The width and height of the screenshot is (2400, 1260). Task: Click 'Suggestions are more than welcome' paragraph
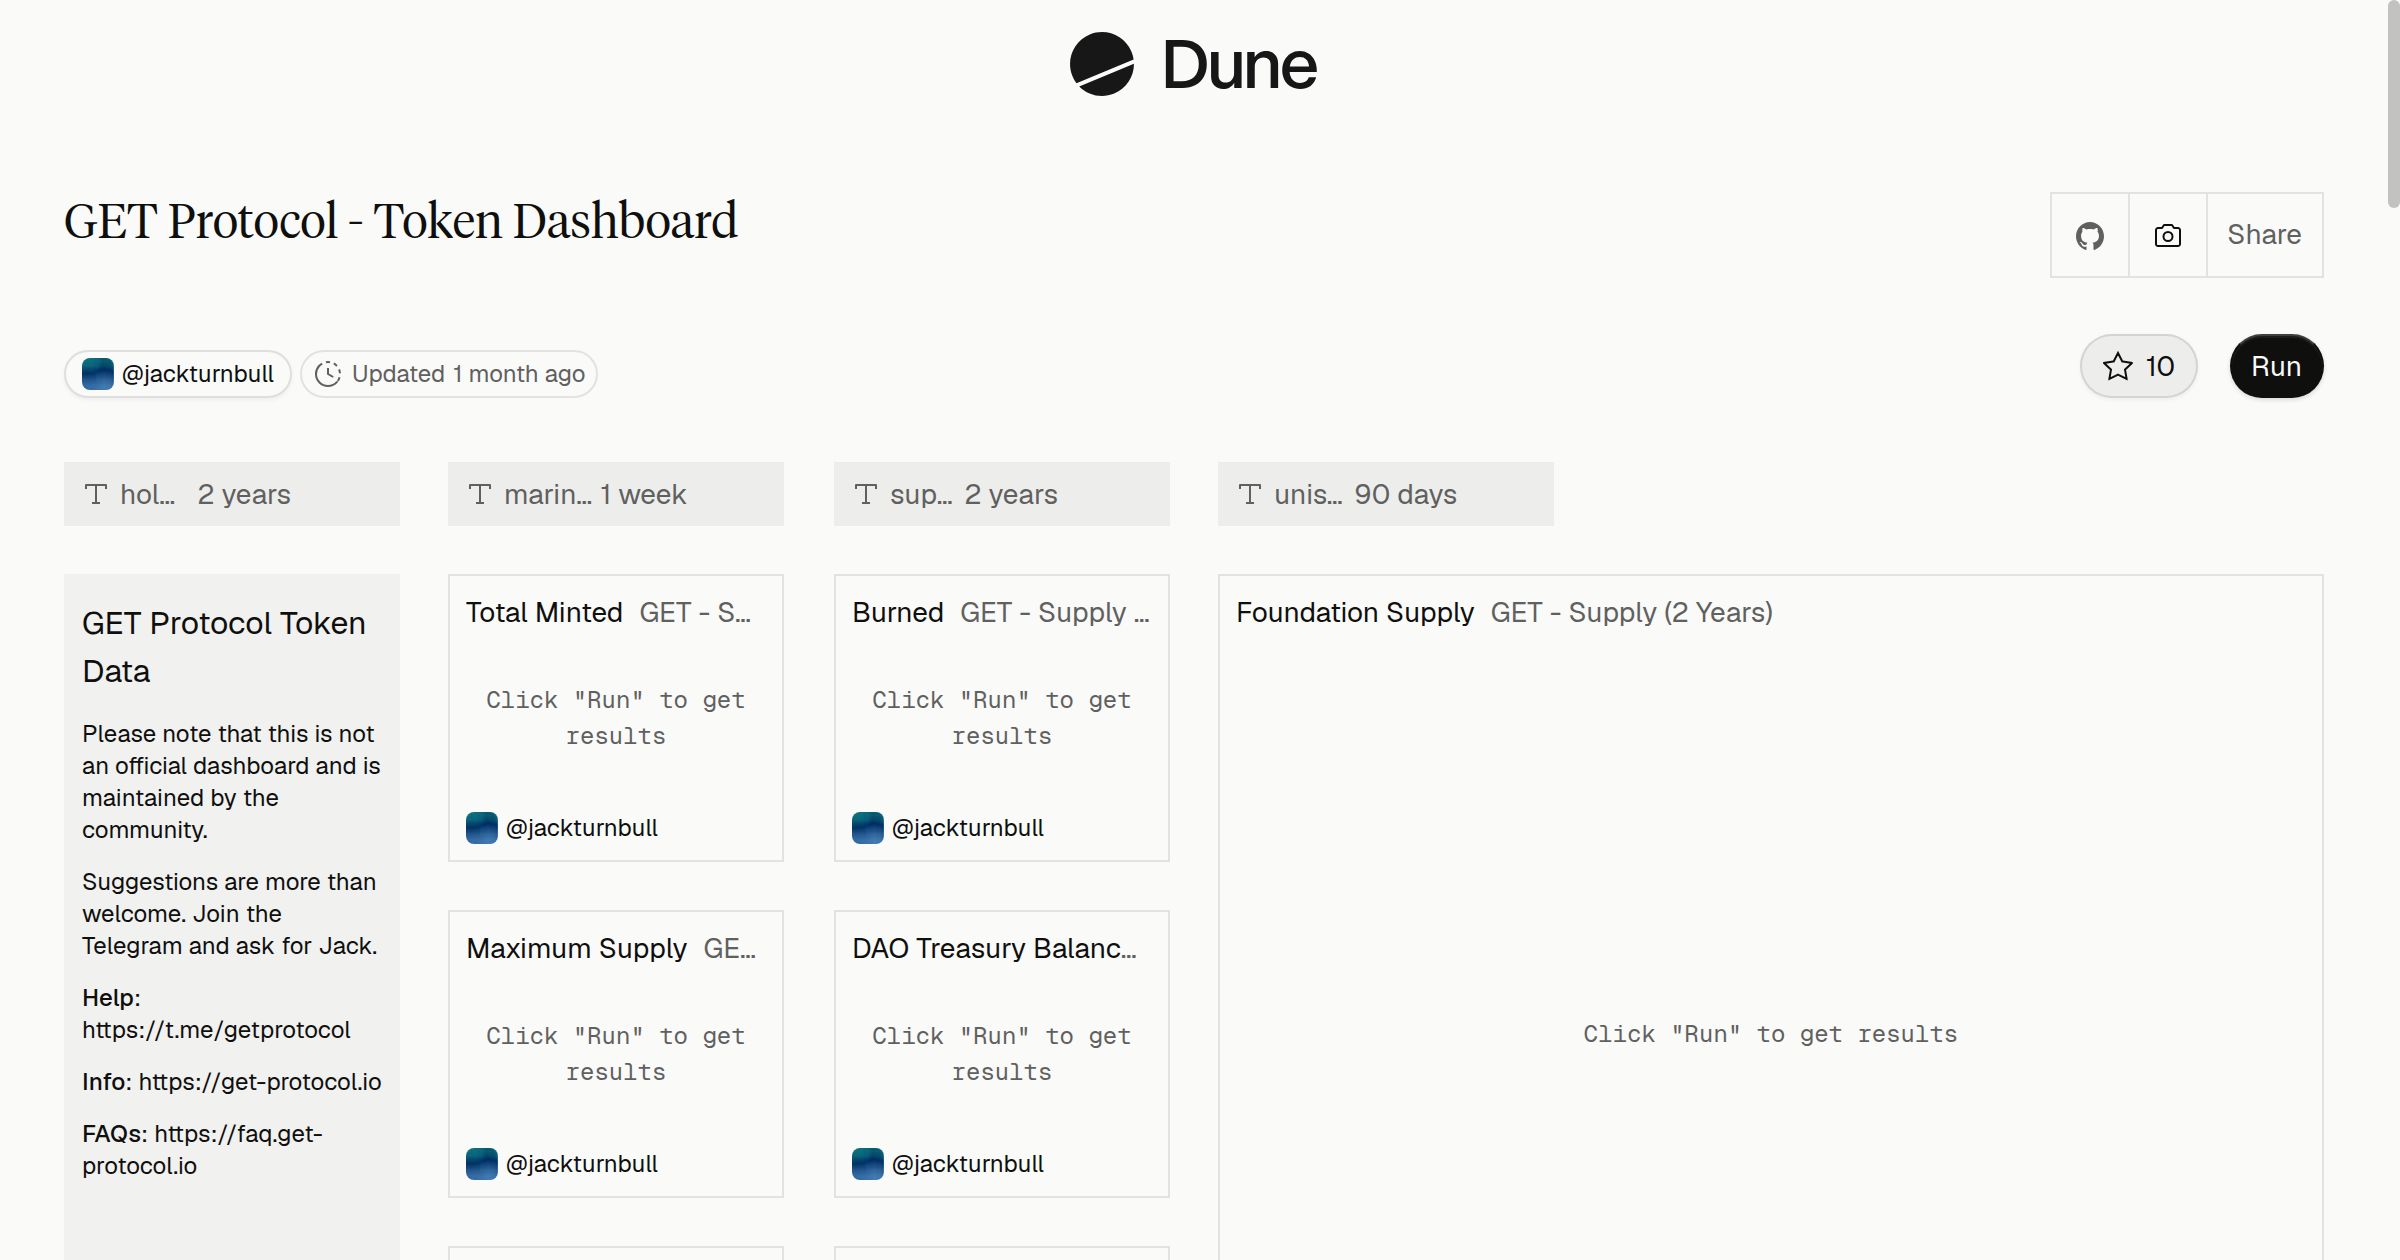coord(230,914)
